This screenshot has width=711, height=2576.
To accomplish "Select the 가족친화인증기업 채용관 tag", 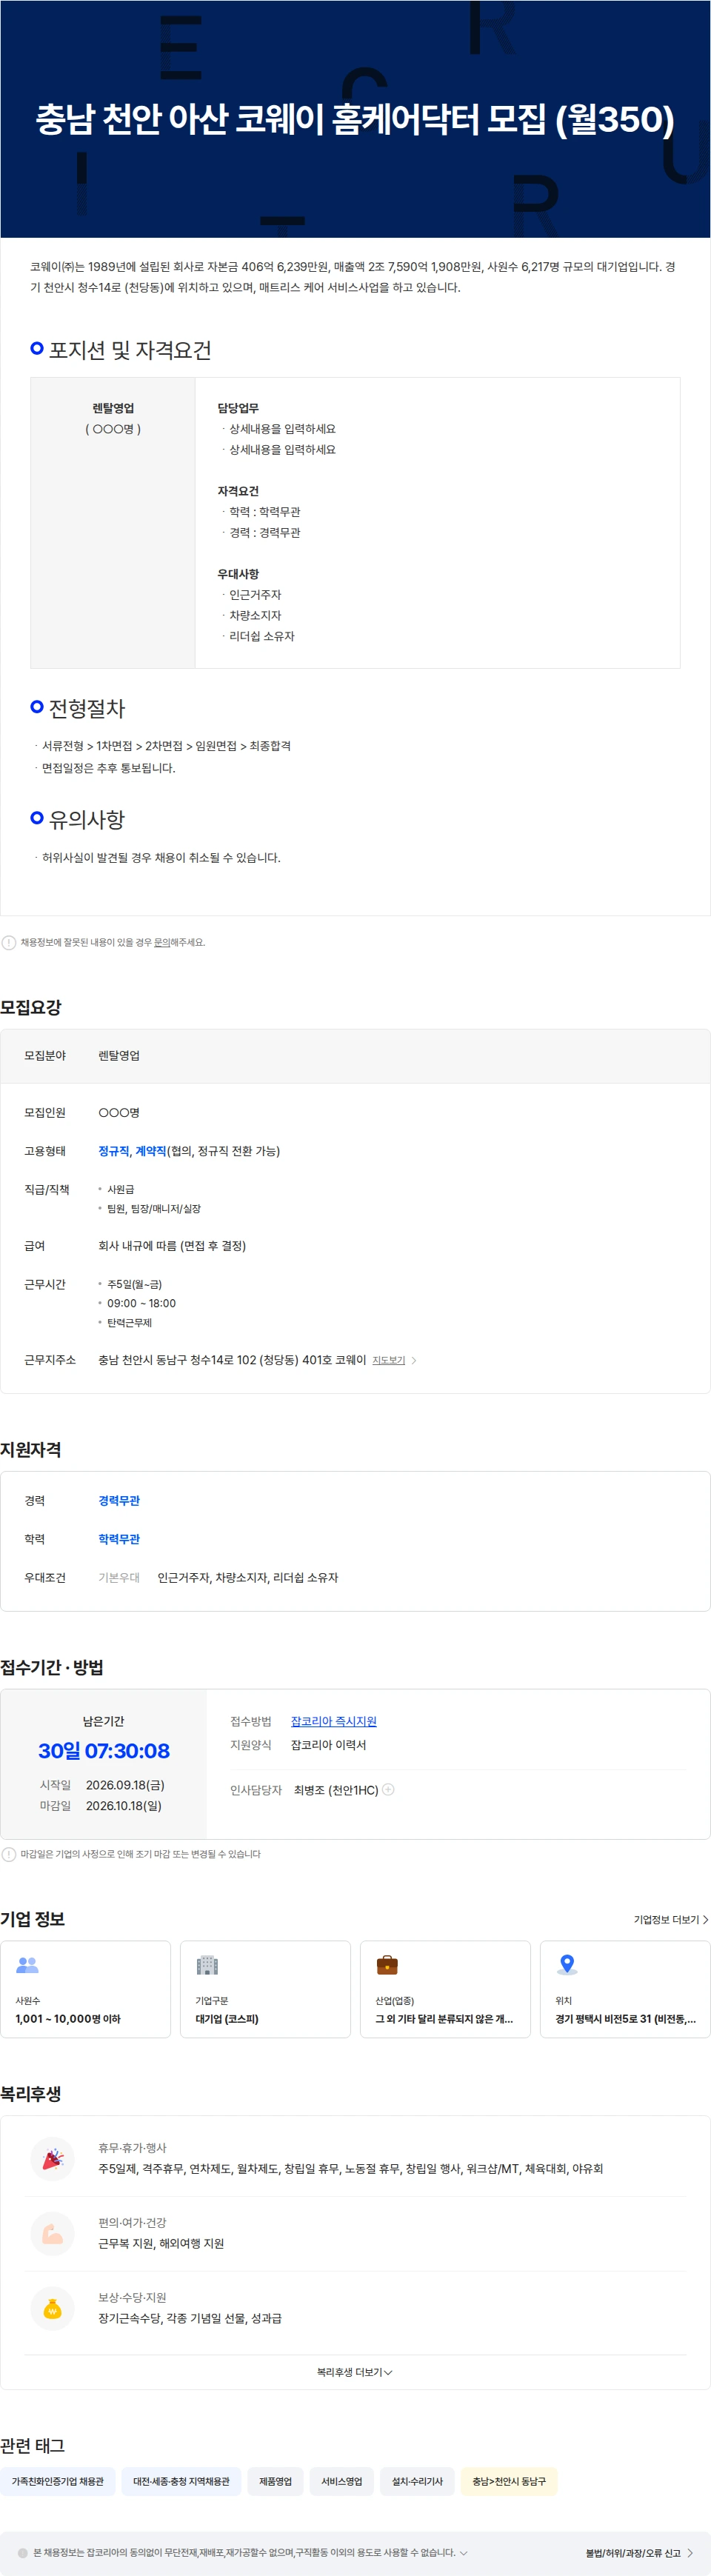I will pyautogui.click(x=58, y=2482).
